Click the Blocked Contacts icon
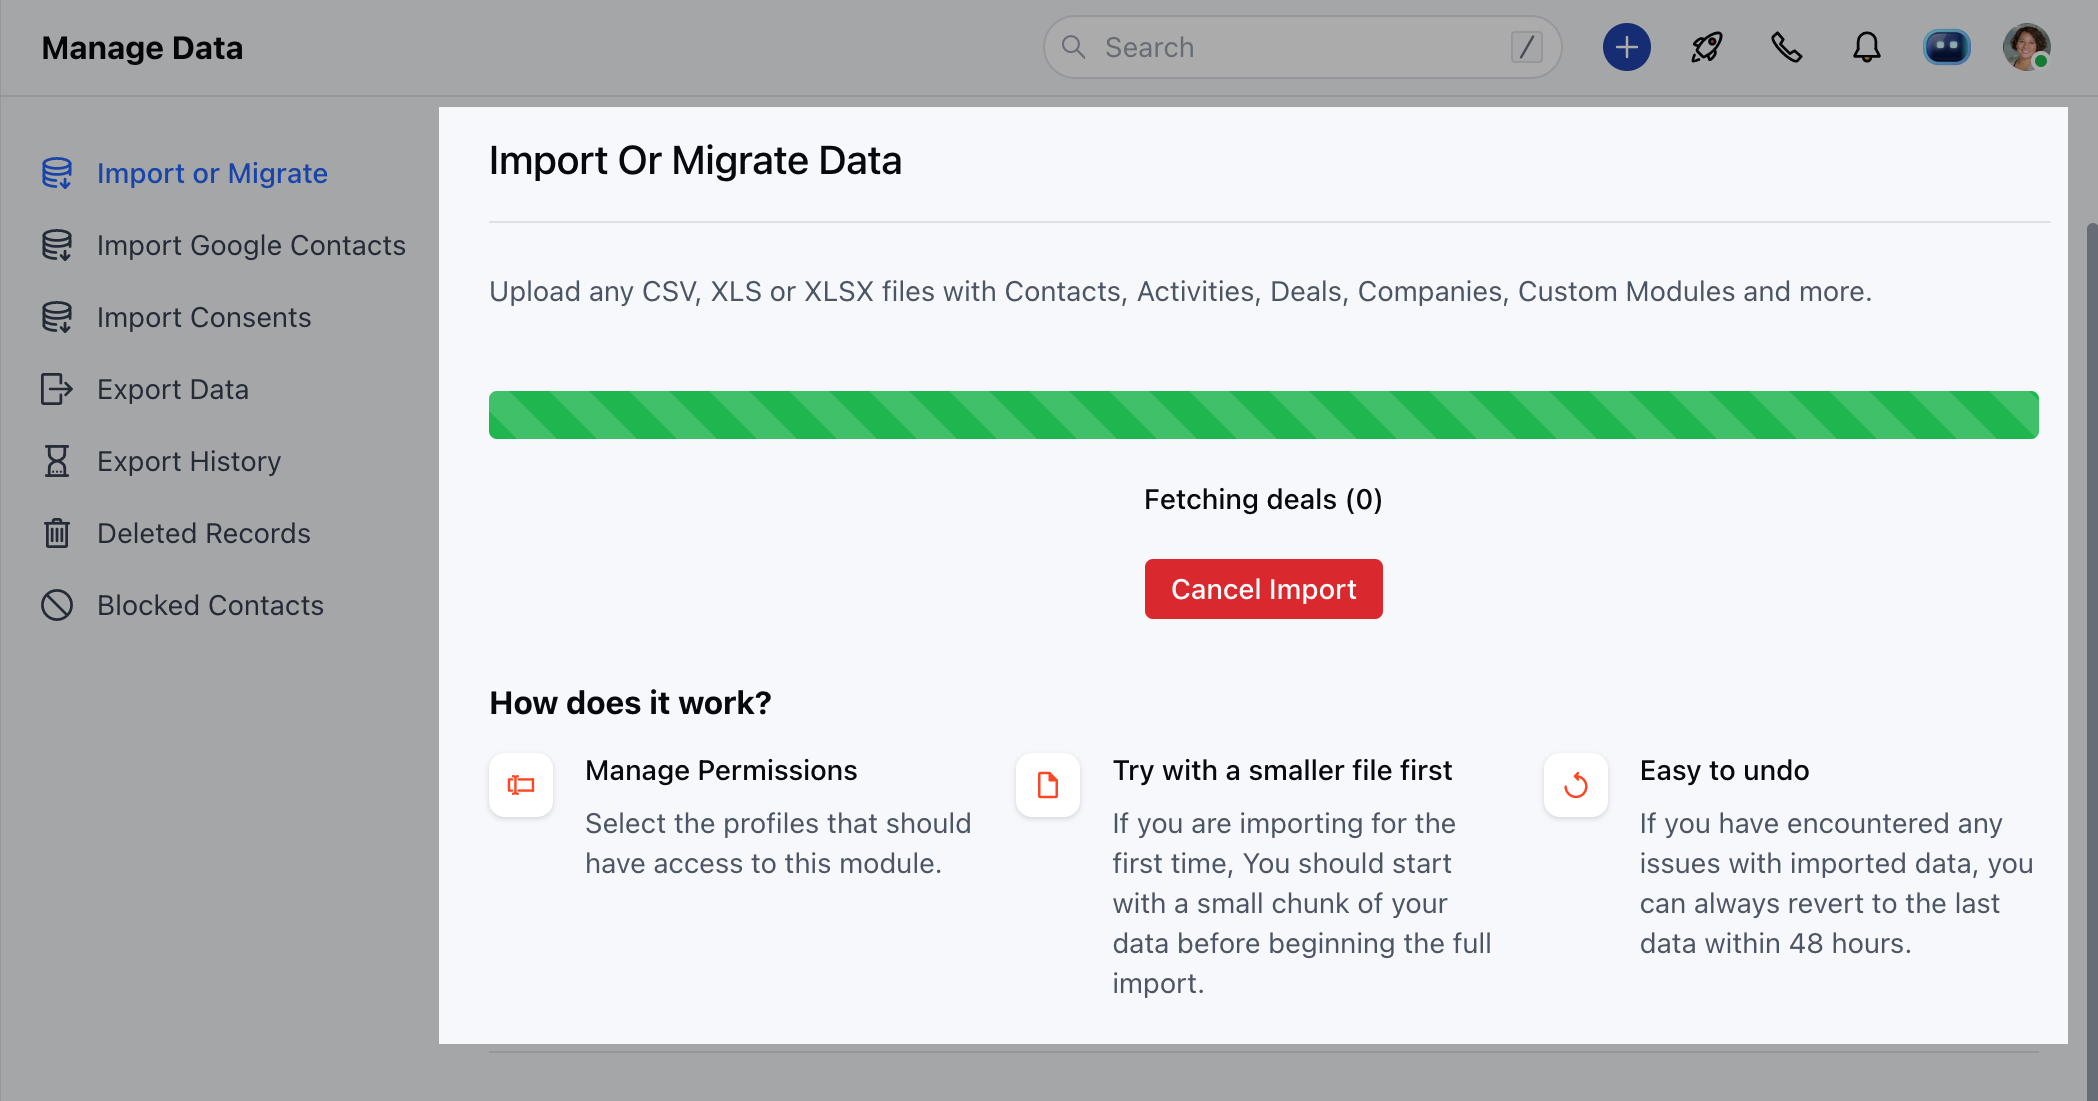The width and height of the screenshot is (2098, 1101). point(57,605)
